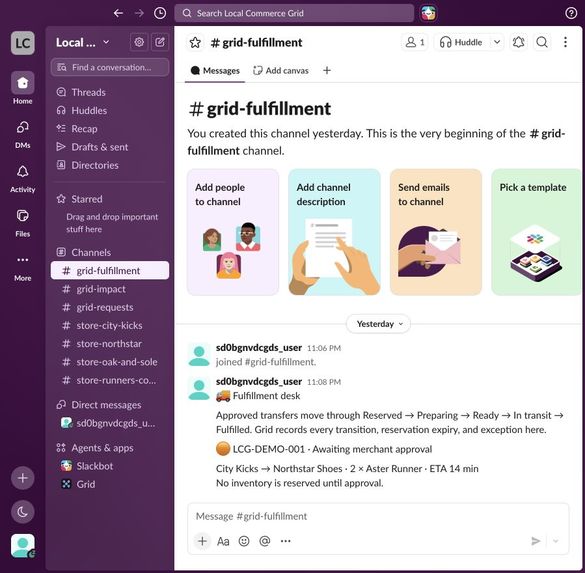
Task: Start a Huddle in the channel
Action: (461, 42)
